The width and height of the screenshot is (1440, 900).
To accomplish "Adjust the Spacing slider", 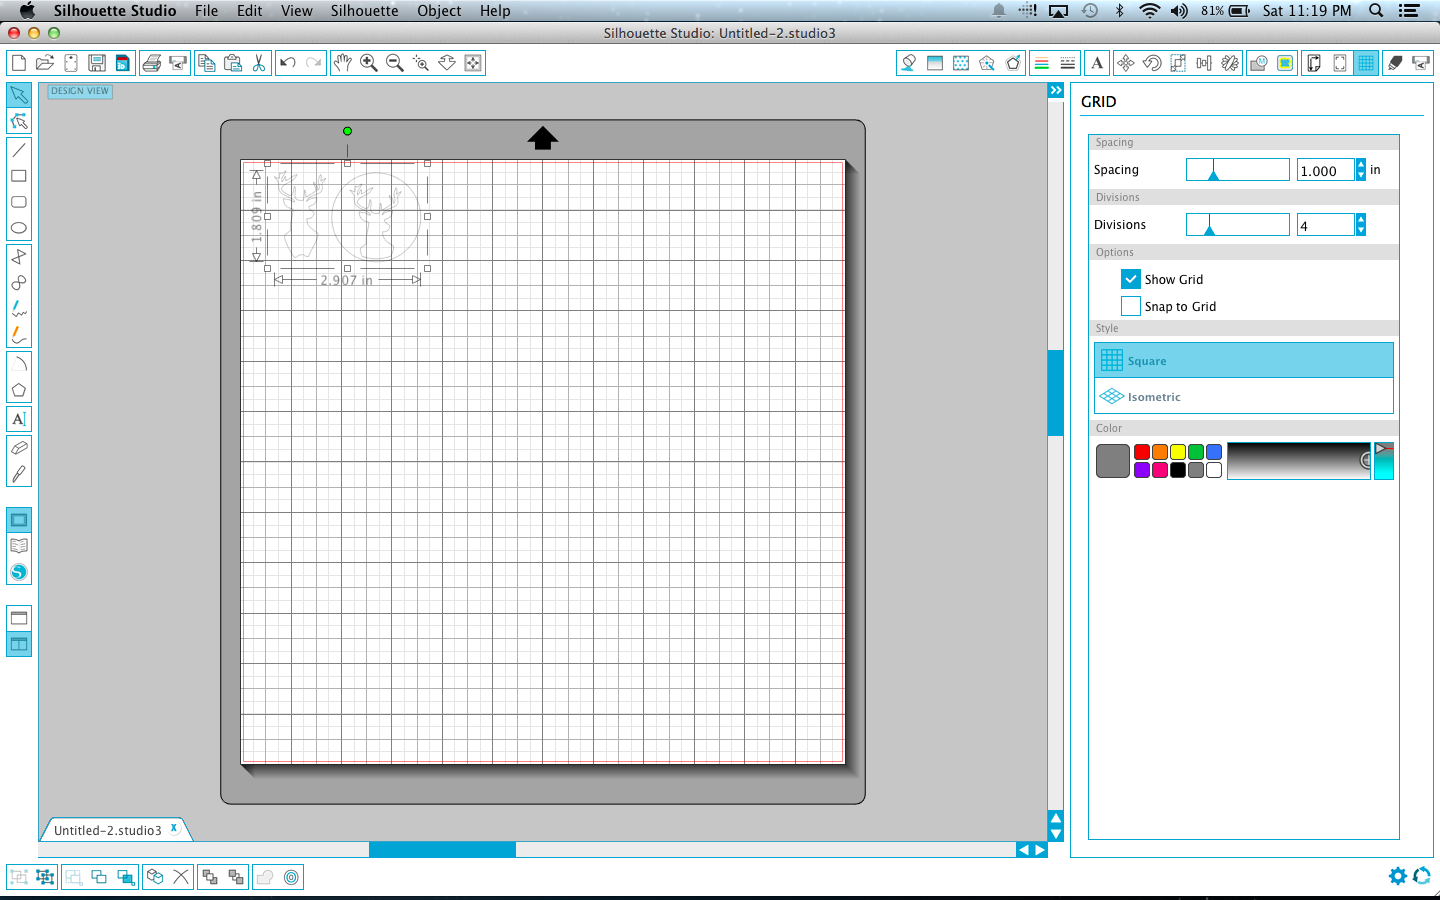I will pyautogui.click(x=1237, y=170).
